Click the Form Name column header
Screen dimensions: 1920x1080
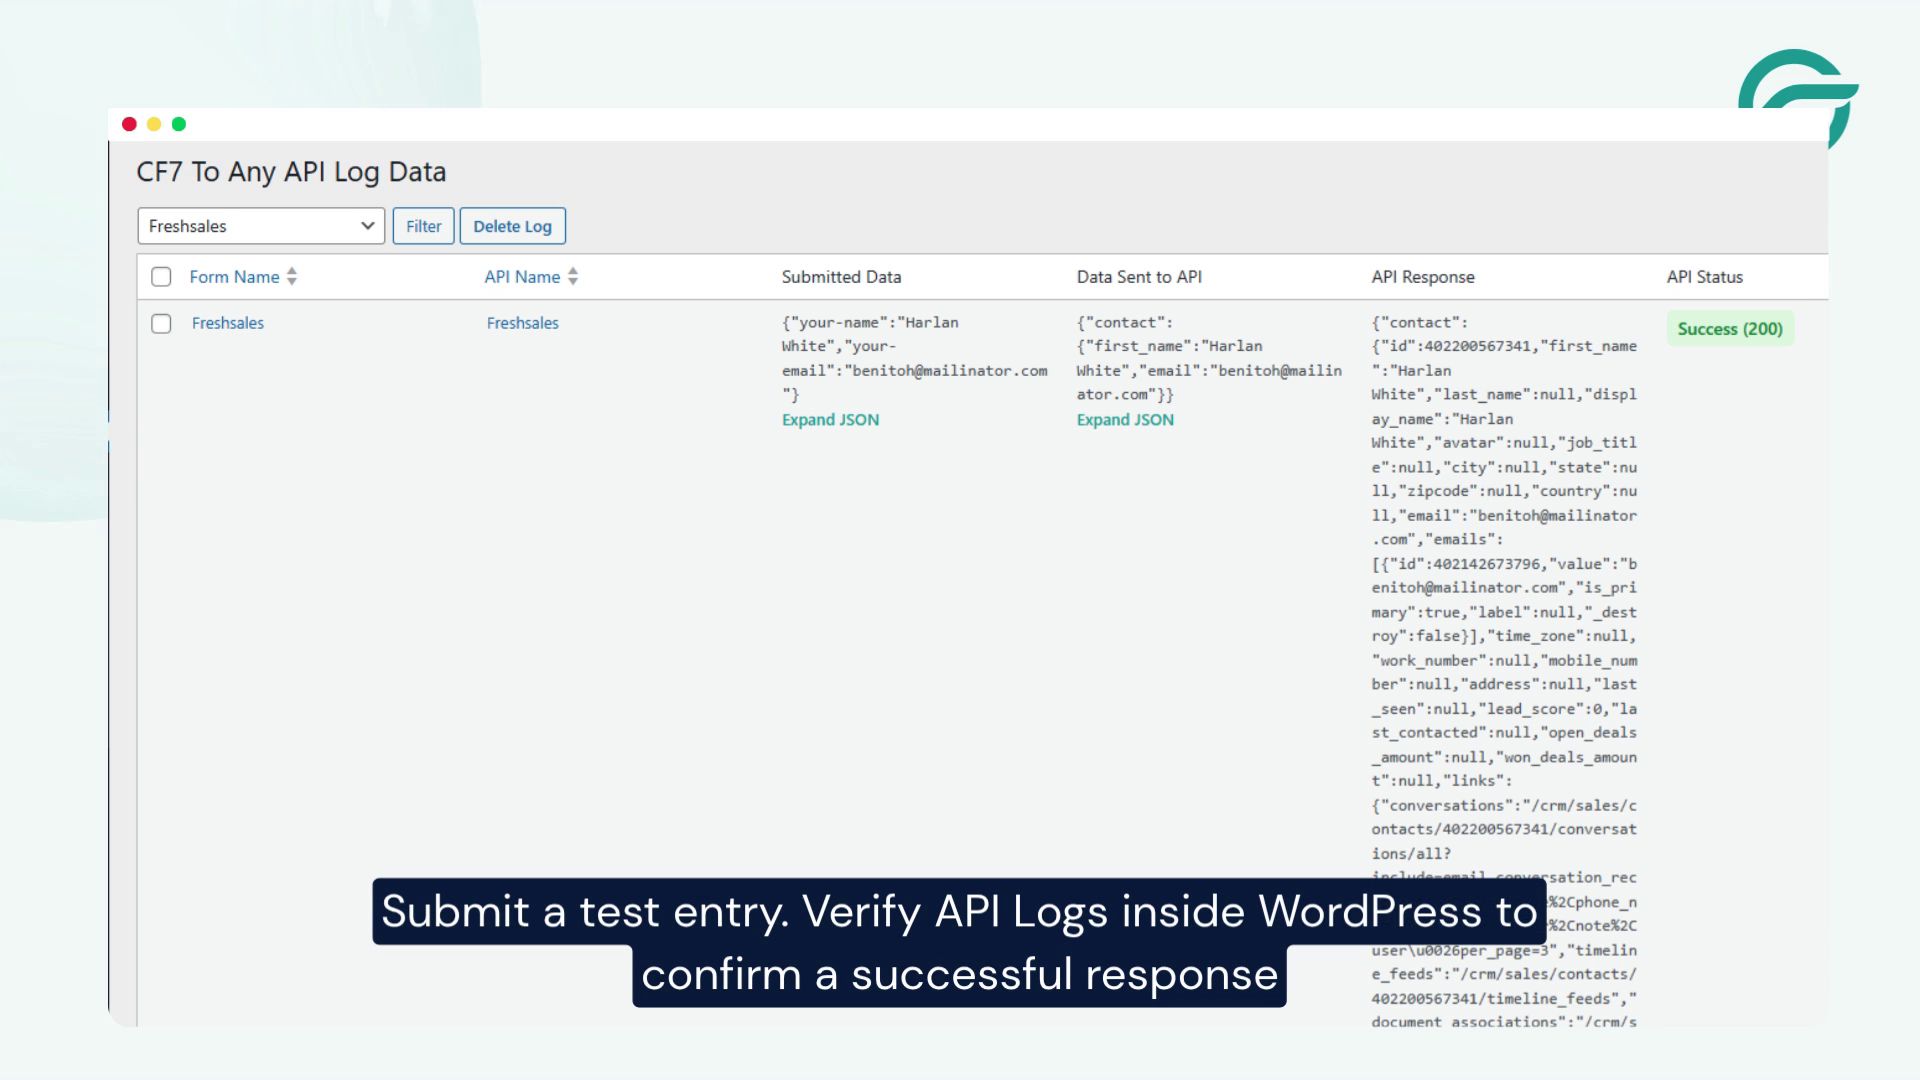pos(235,277)
